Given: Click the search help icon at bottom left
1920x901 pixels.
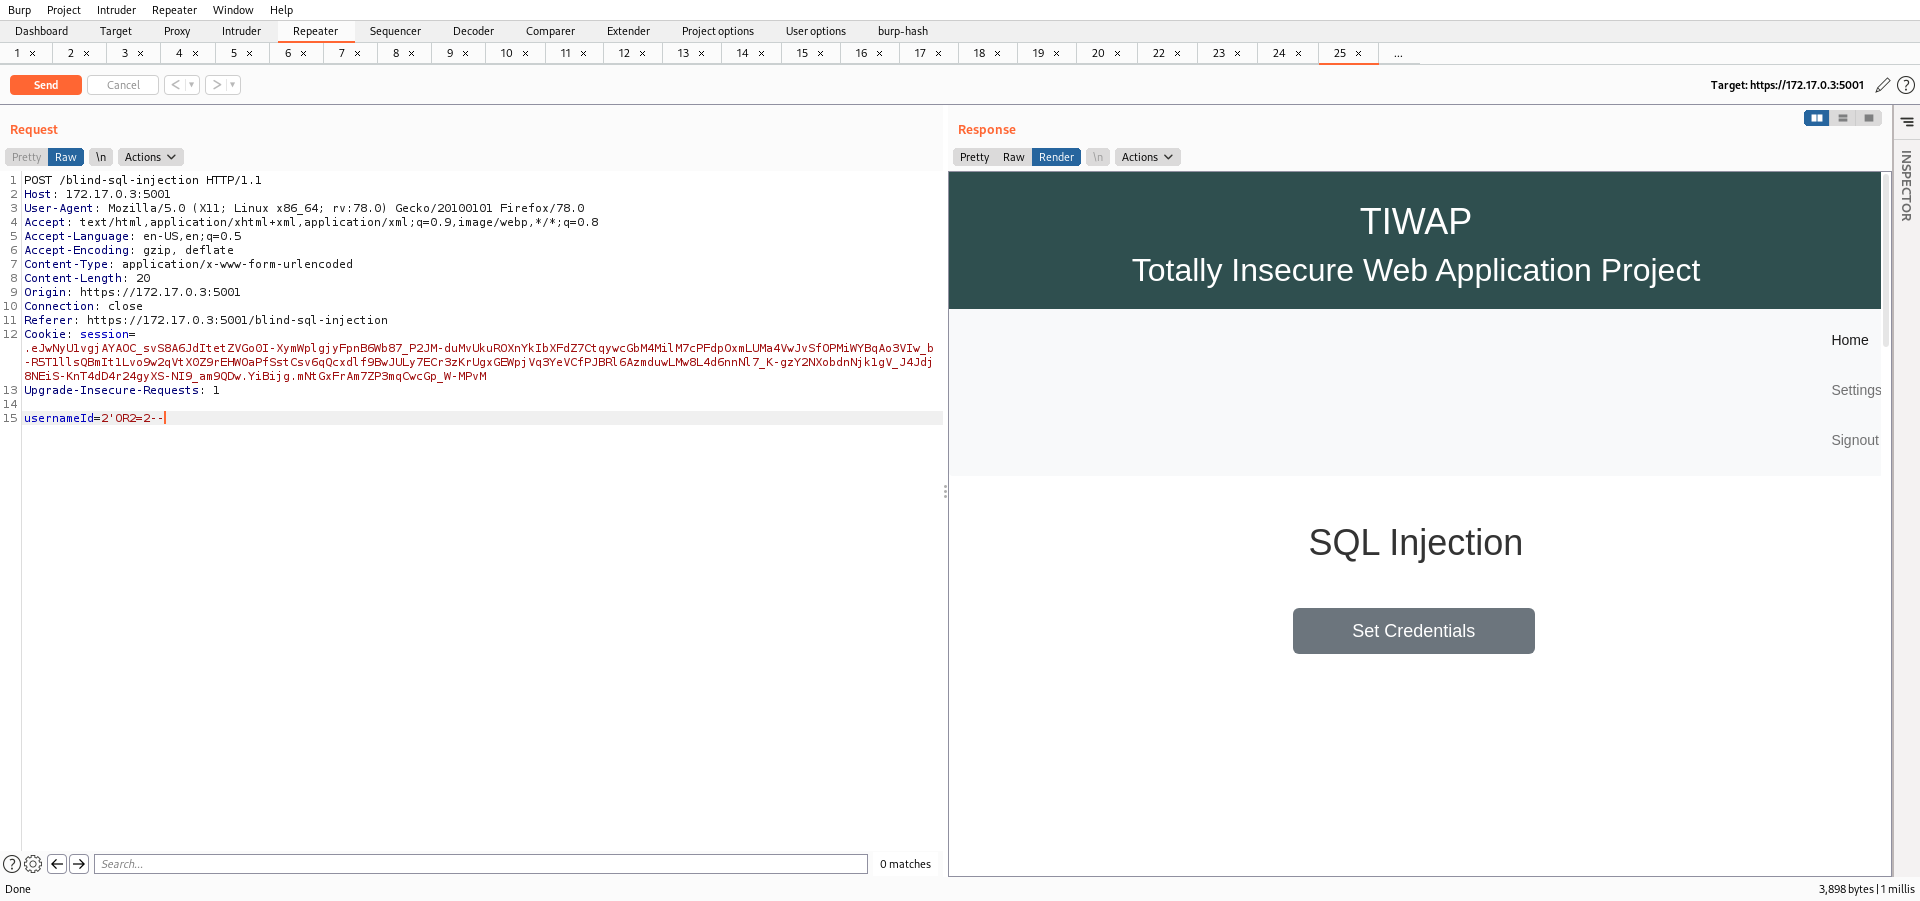Looking at the screenshot, I should [x=12, y=864].
